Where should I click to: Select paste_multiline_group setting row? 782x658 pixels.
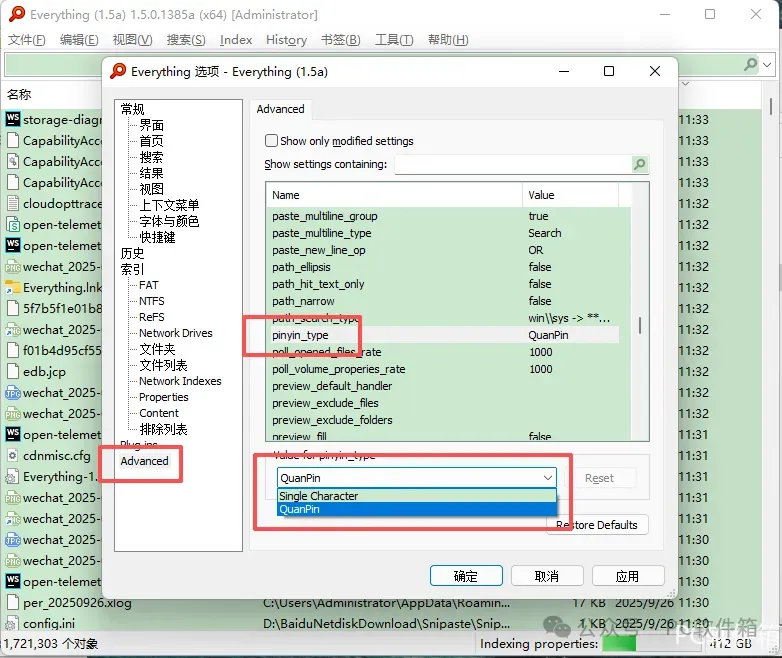444,216
